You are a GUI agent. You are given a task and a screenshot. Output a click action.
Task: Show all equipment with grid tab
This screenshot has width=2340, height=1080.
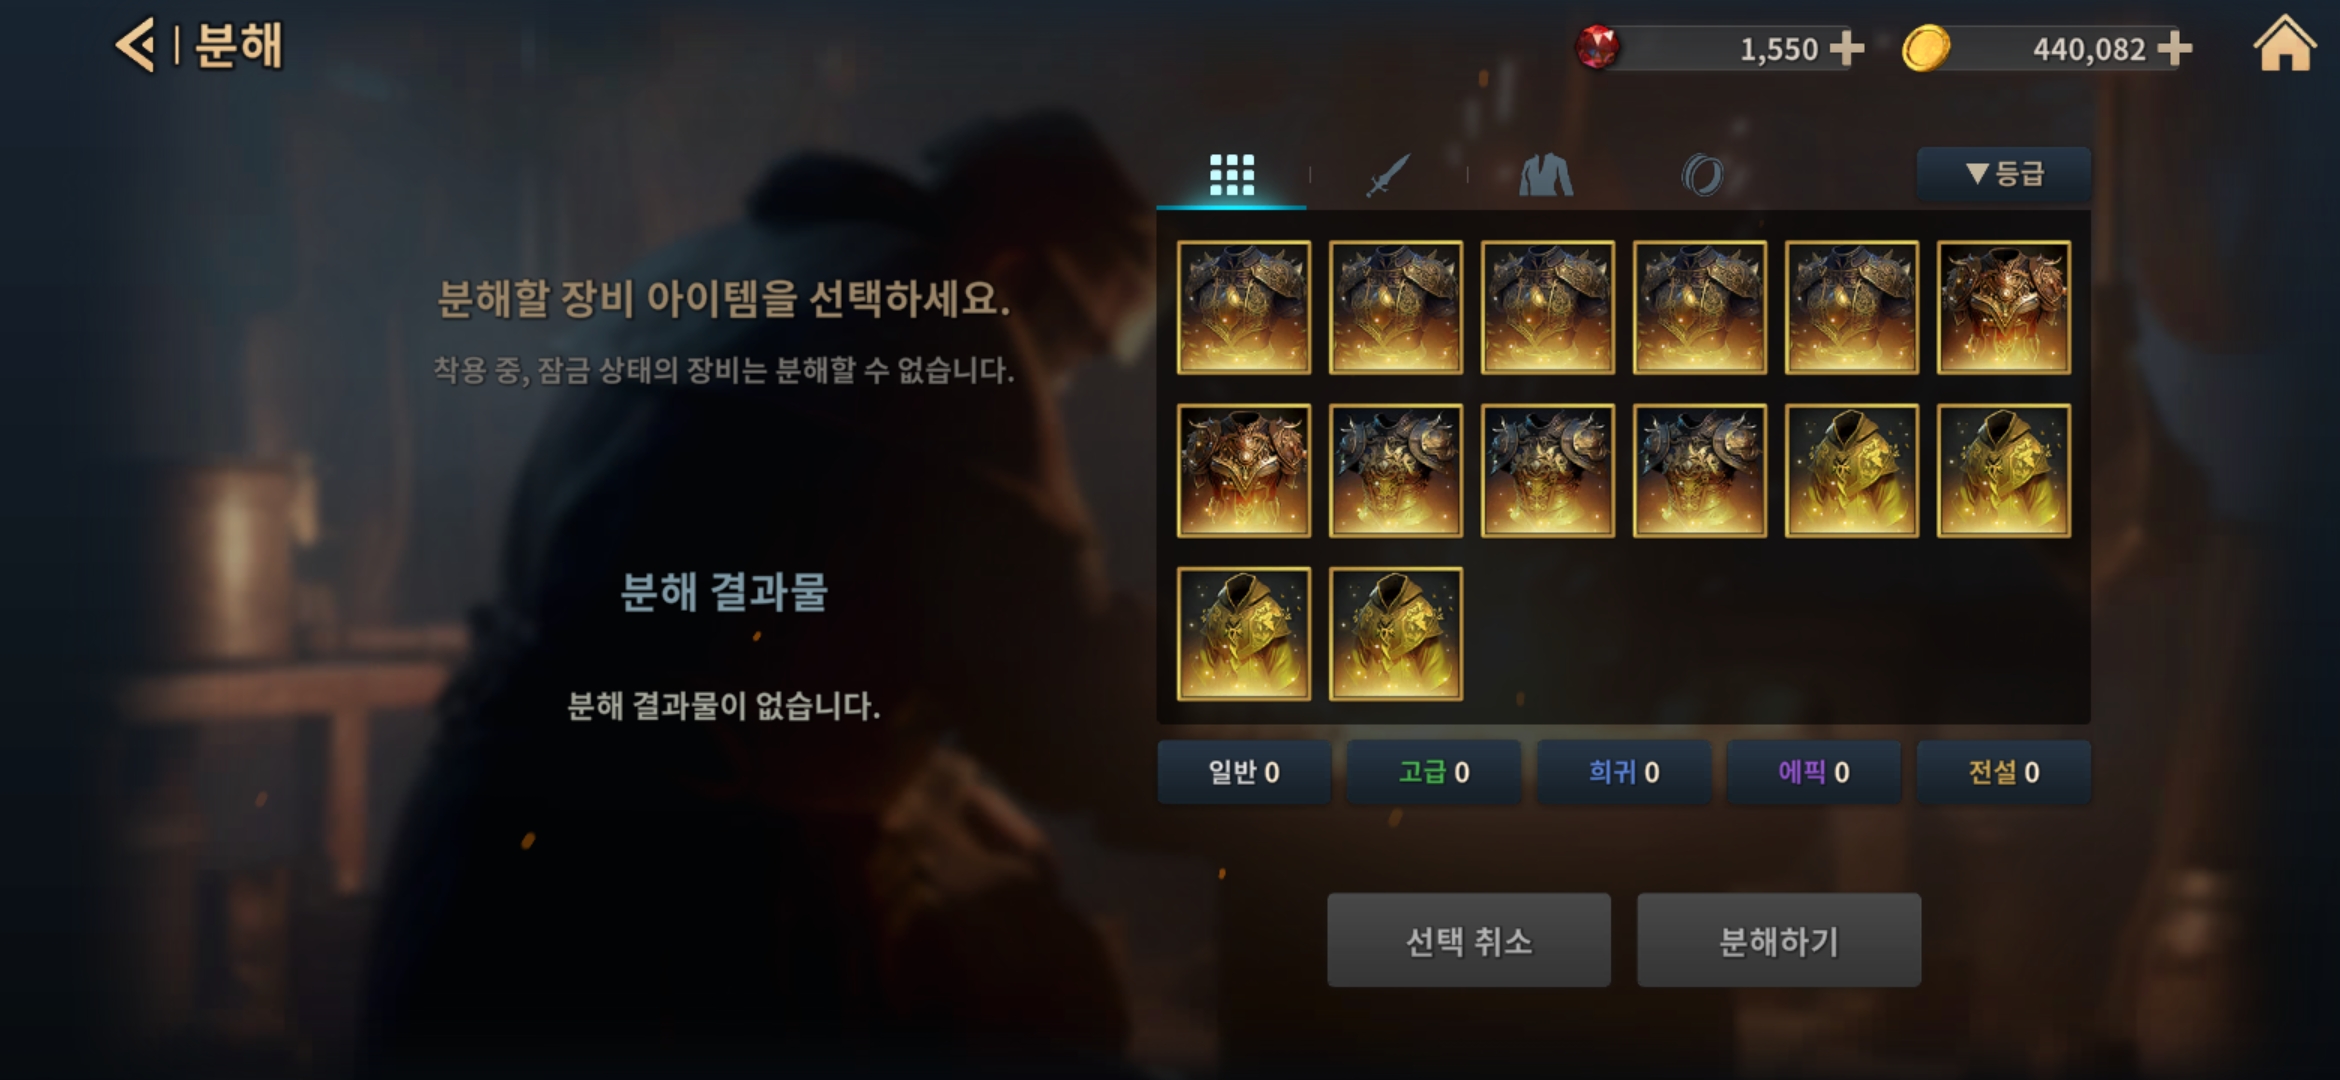point(1231,175)
